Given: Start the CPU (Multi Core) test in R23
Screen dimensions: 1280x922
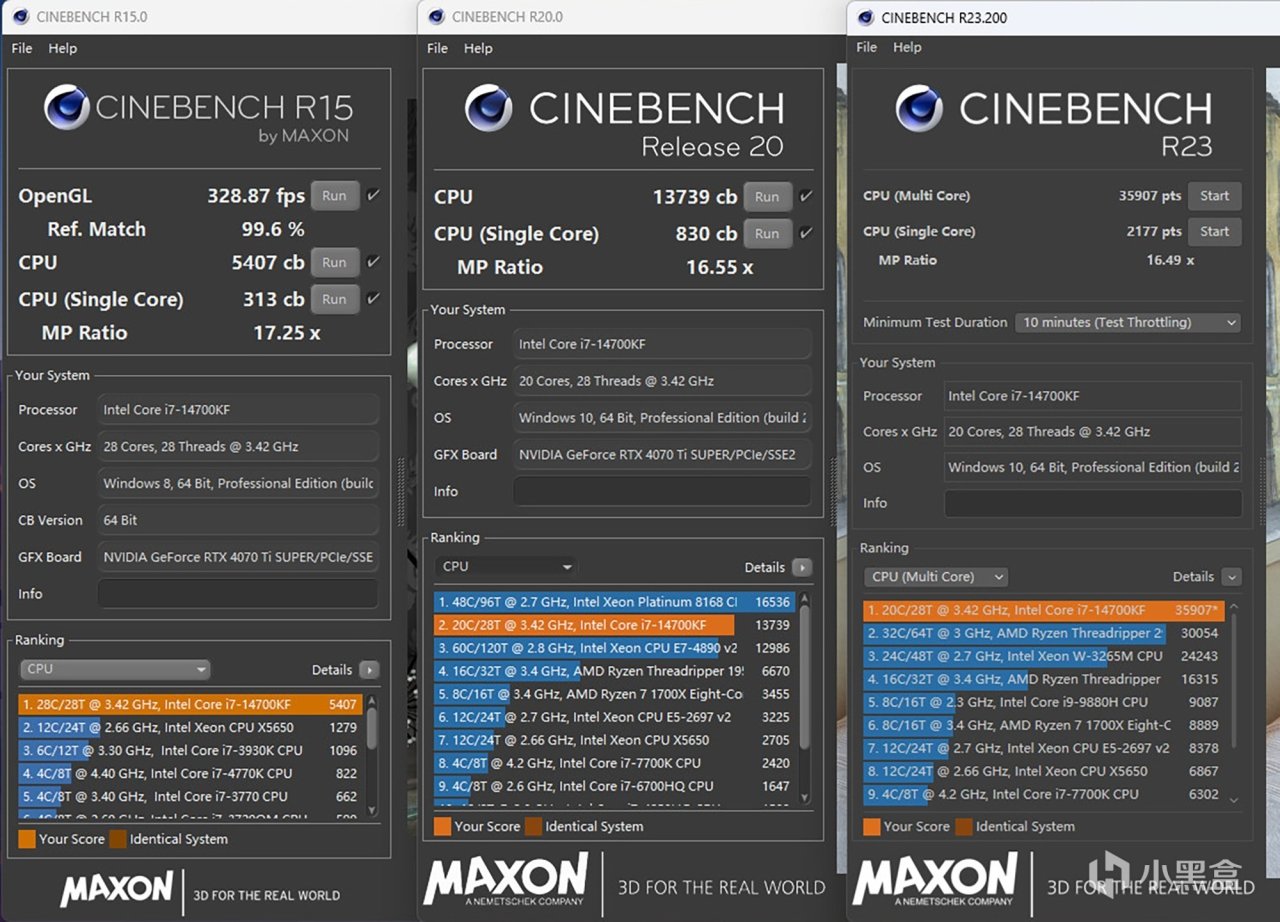Looking at the screenshot, I should coord(1214,196).
